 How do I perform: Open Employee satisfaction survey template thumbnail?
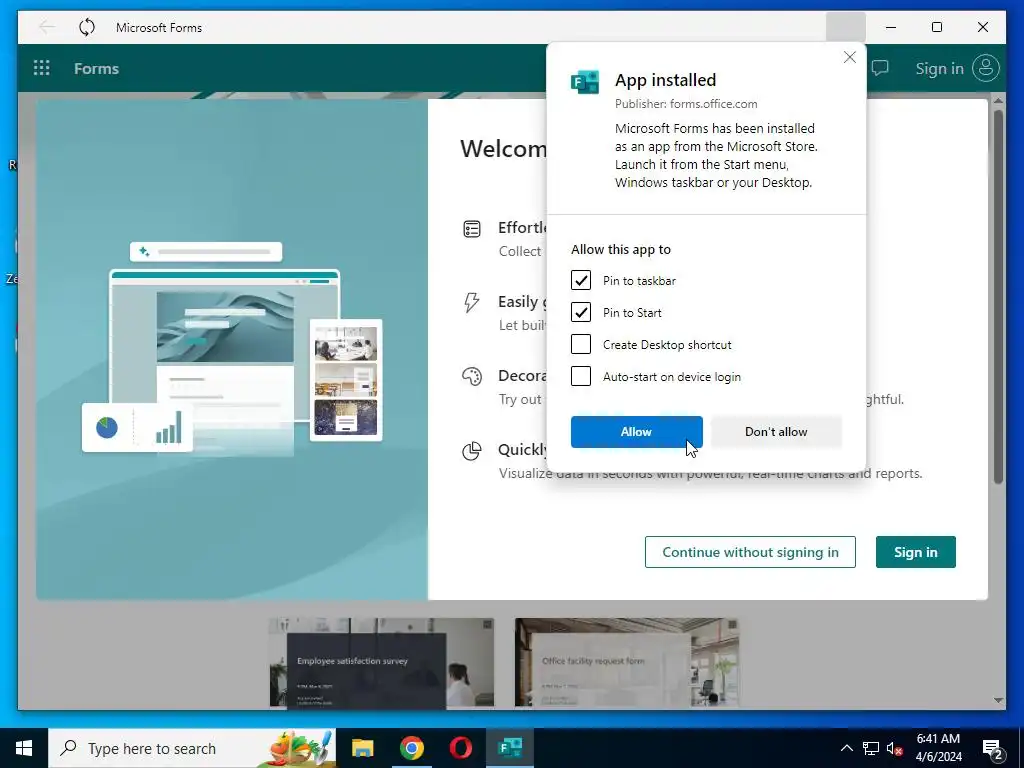tap(381, 662)
